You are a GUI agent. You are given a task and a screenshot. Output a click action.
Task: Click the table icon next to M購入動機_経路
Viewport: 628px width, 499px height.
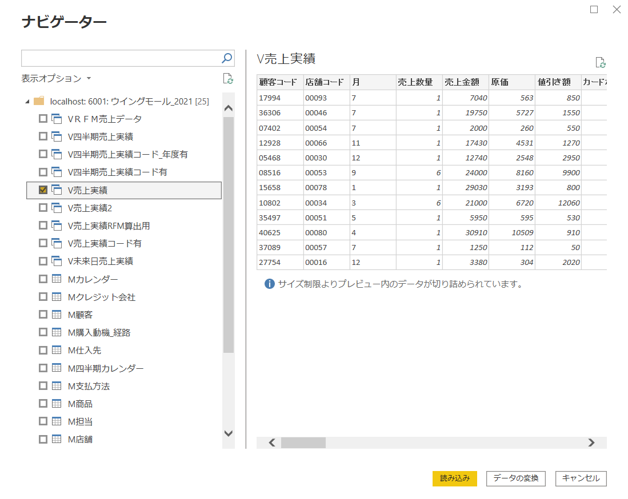pos(57,332)
